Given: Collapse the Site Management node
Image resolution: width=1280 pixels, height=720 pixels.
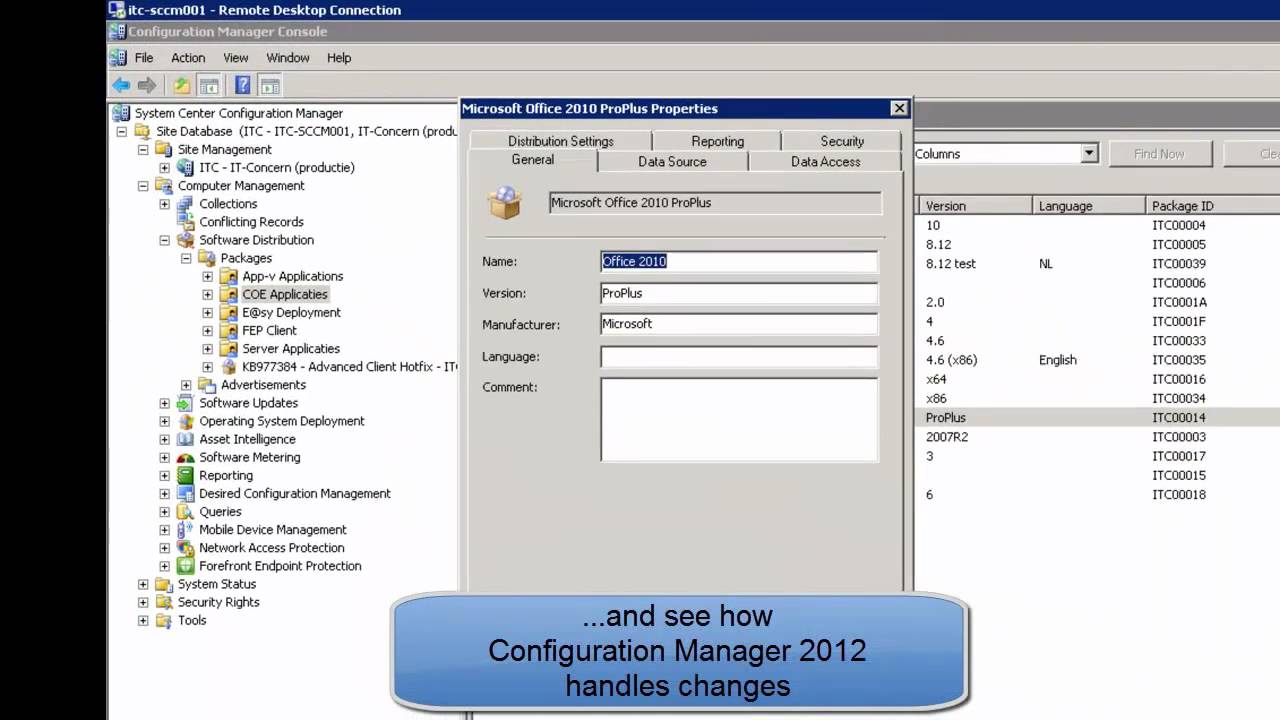Looking at the screenshot, I should click(143, 149).
